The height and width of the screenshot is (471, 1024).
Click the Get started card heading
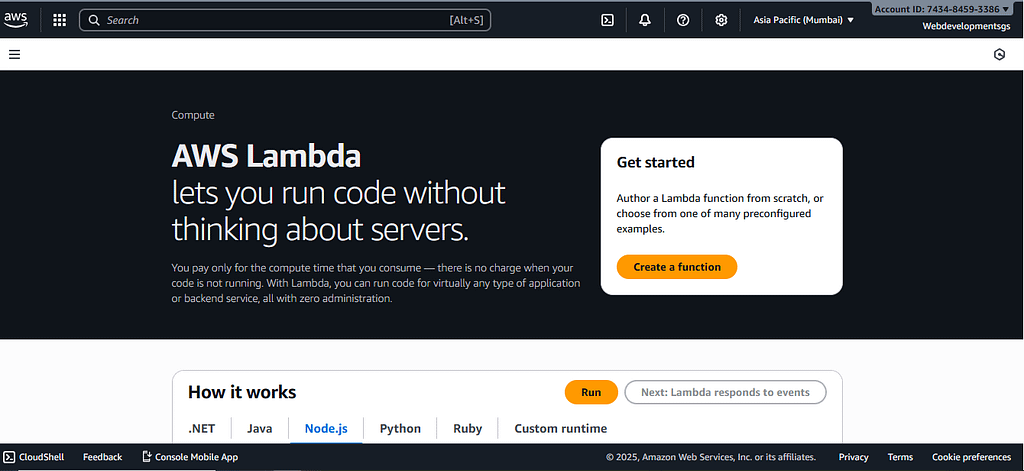[x=655, y=162]
